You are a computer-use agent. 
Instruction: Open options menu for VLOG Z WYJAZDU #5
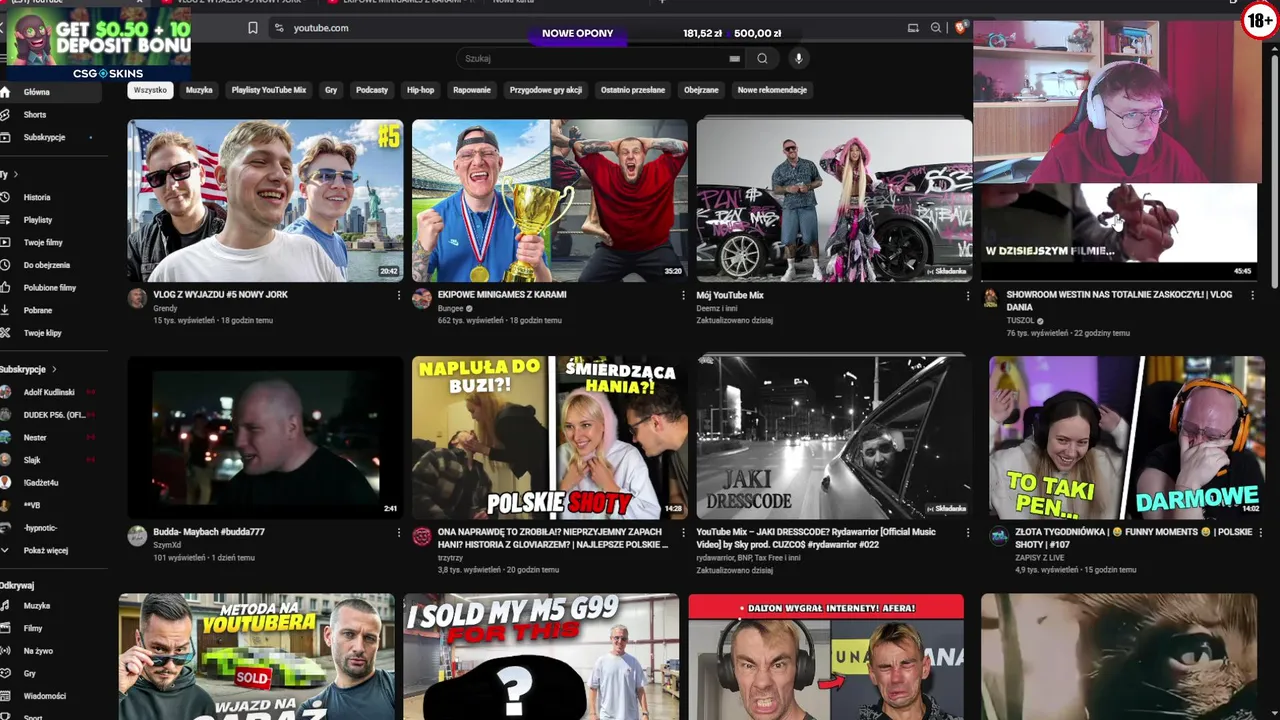(x=398, y=296)
